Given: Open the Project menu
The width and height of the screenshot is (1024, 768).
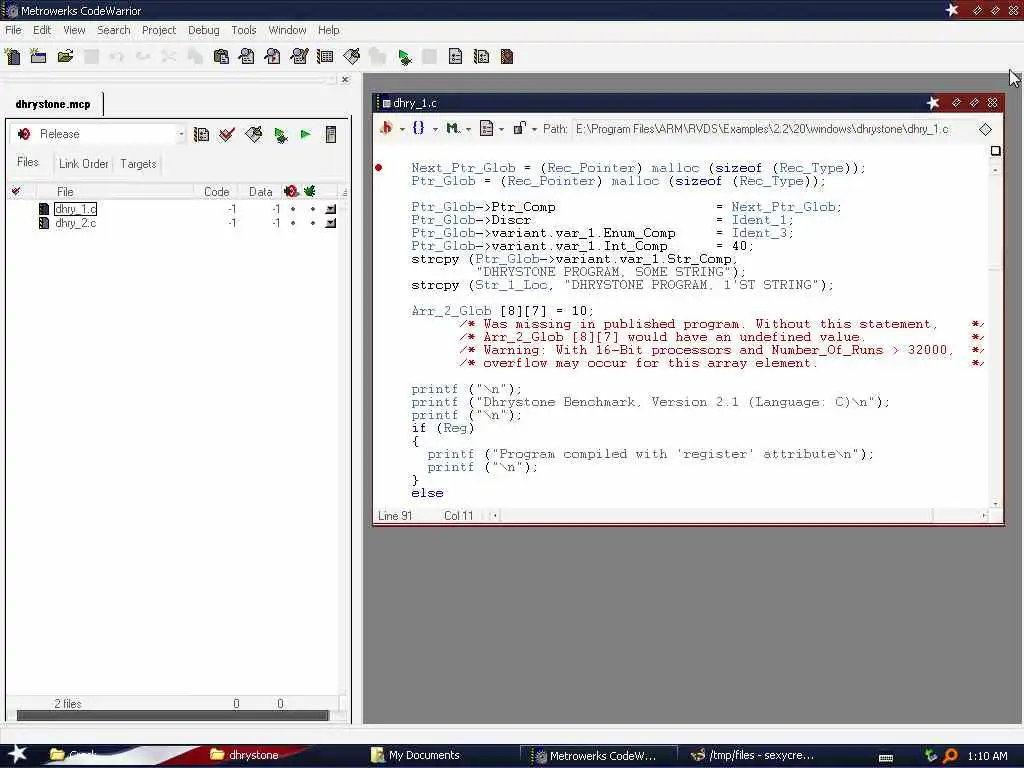Looking at the screenshot, I should 159,30.
